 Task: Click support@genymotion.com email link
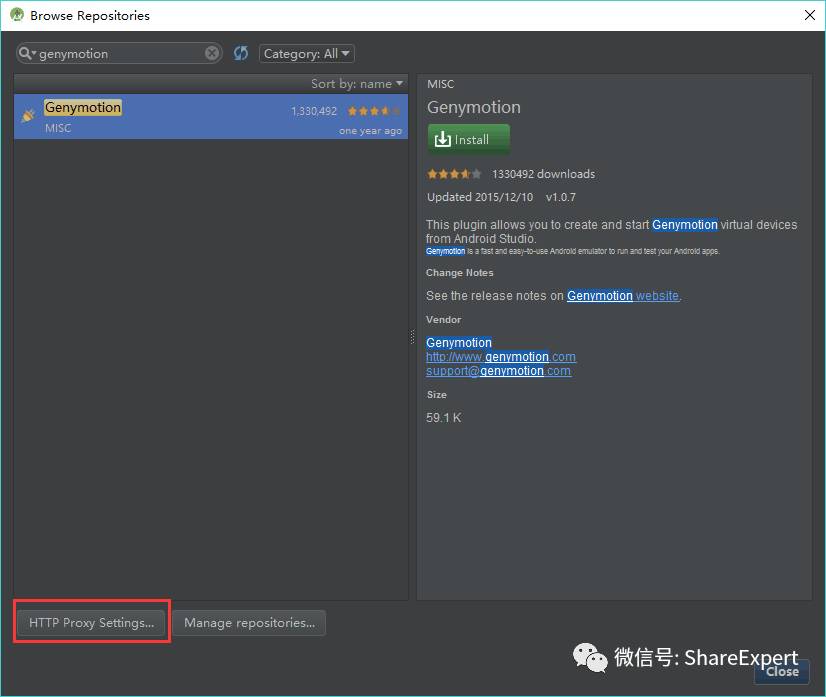(498, 371)
